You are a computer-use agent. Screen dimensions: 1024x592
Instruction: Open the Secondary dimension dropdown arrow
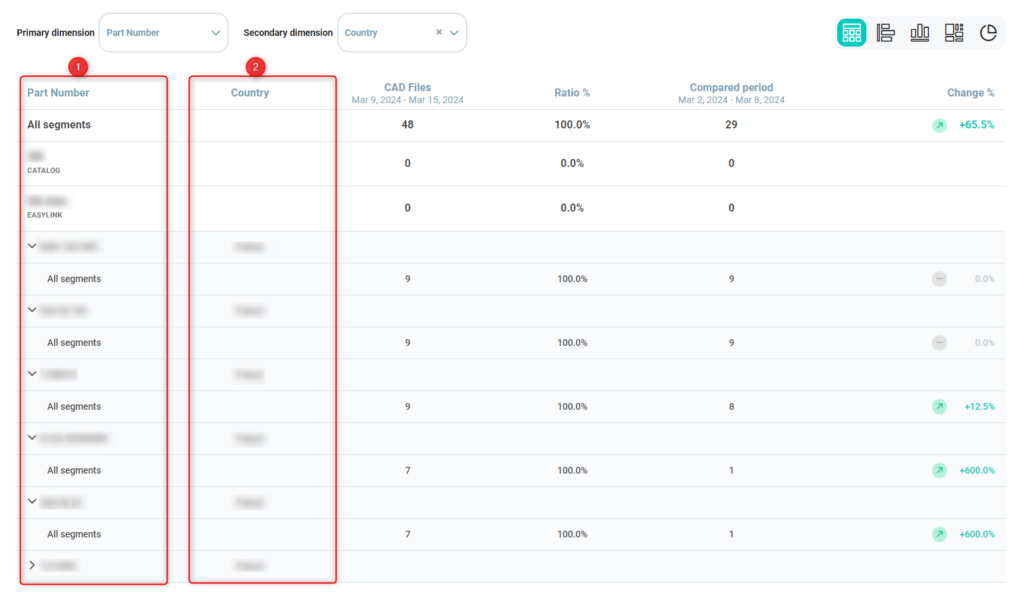pos(455,32)
